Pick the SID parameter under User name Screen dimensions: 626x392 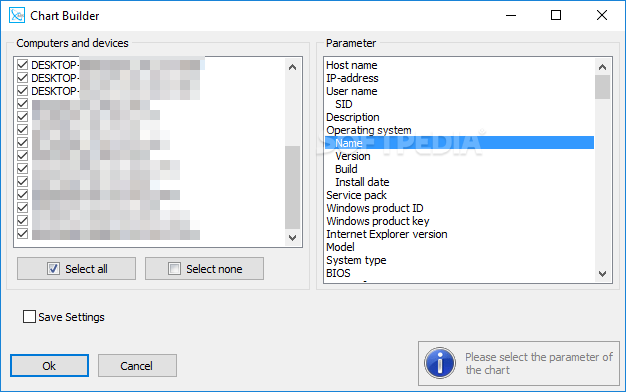[x=459, y=104]
